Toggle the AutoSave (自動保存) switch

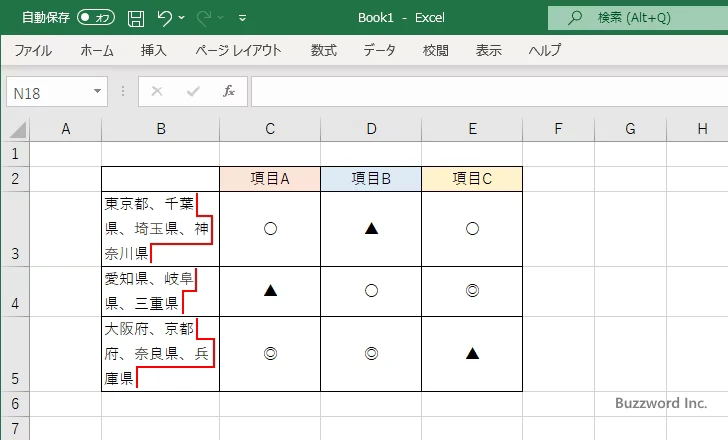click(x=96, y=17)
